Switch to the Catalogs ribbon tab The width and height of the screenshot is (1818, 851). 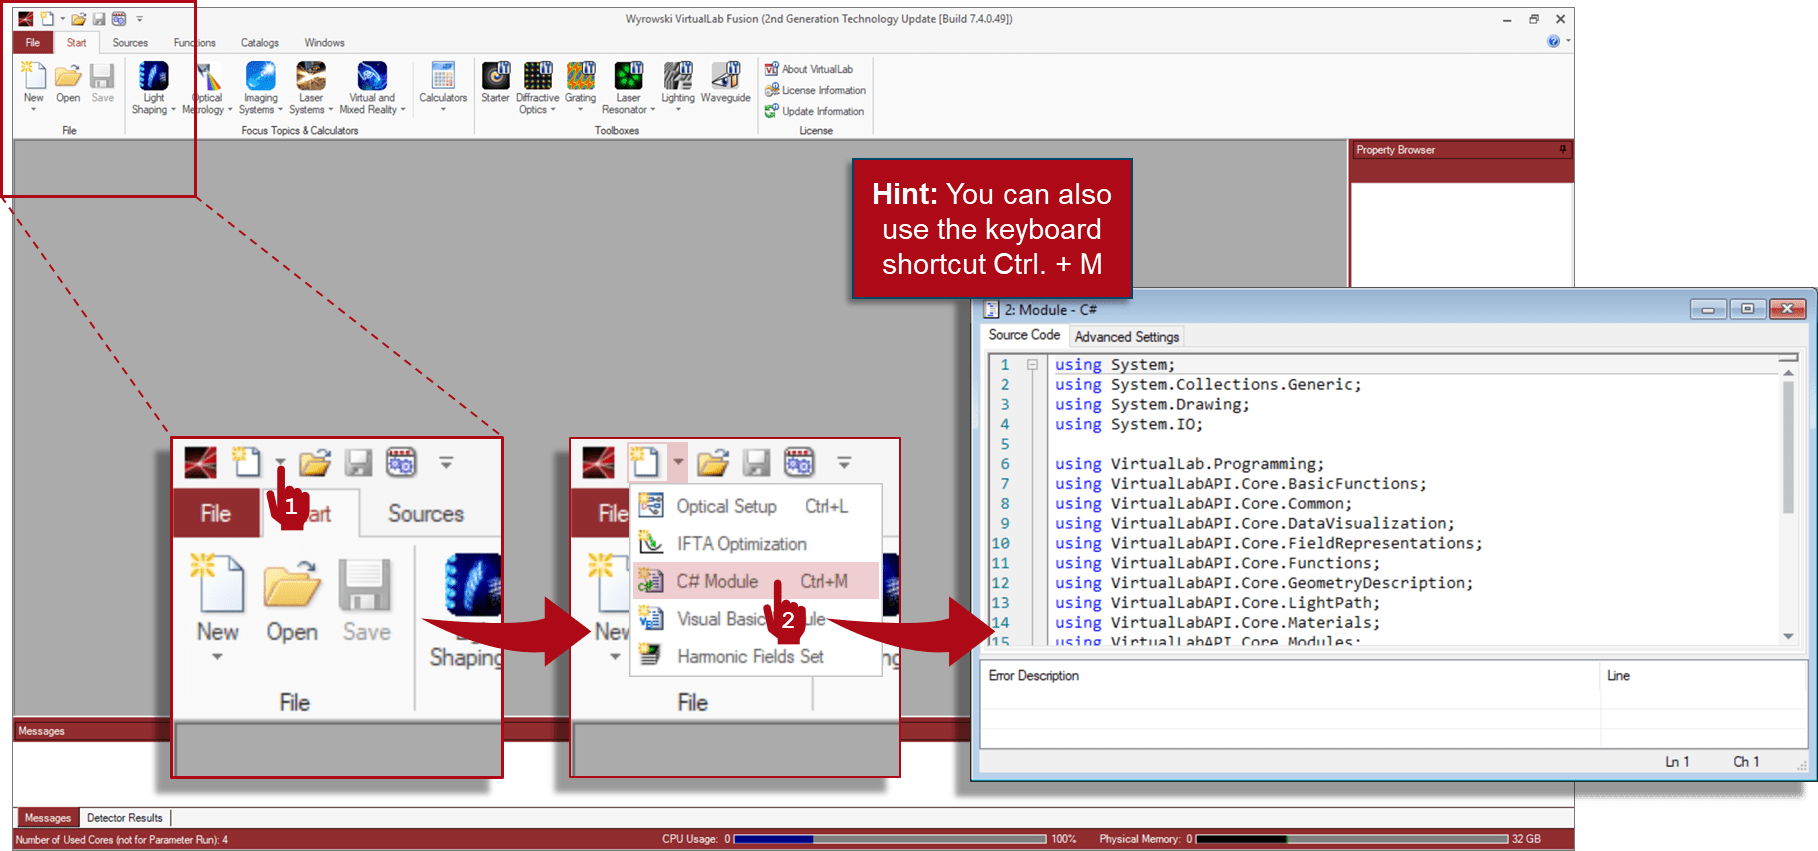pyautogui.click(x=260, y=43)
